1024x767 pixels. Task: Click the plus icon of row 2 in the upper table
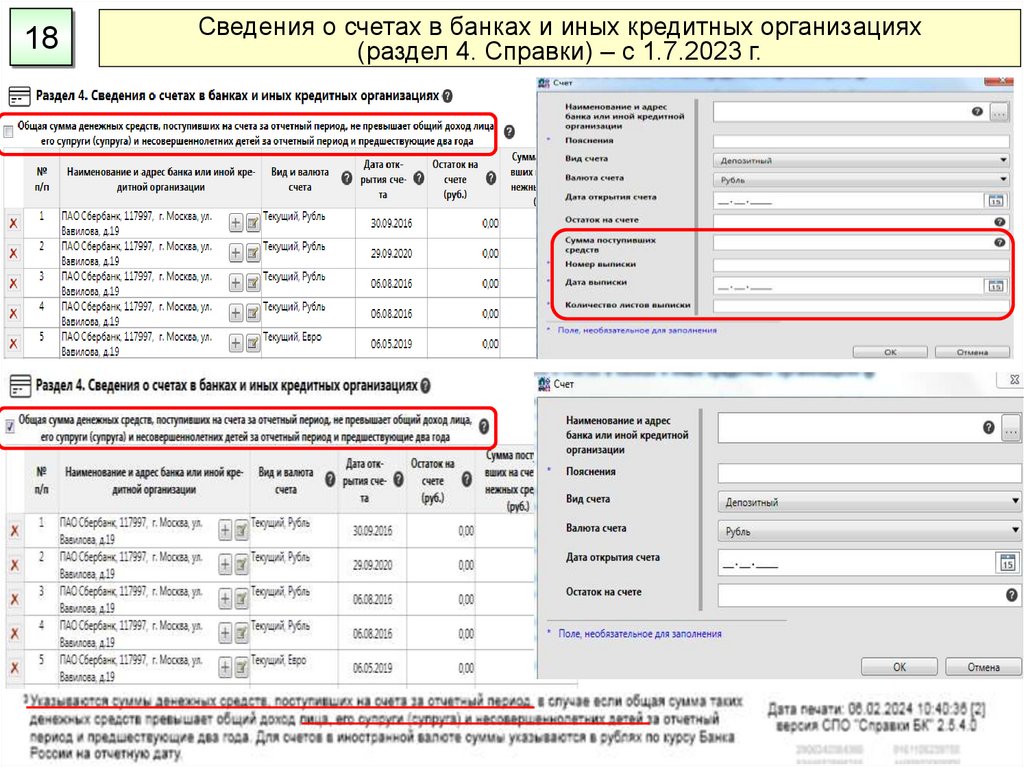pos(236,253)
